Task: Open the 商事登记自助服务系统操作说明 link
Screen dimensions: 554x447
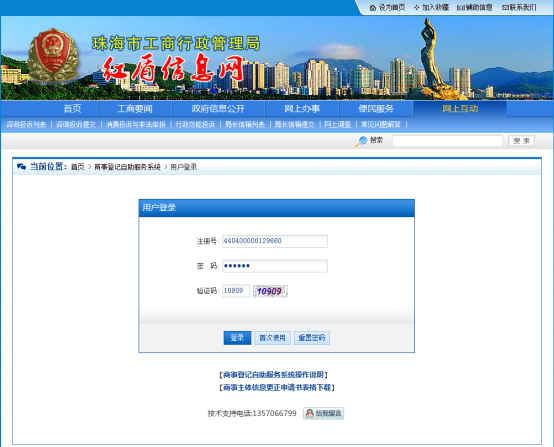Action: pos(273,375)
